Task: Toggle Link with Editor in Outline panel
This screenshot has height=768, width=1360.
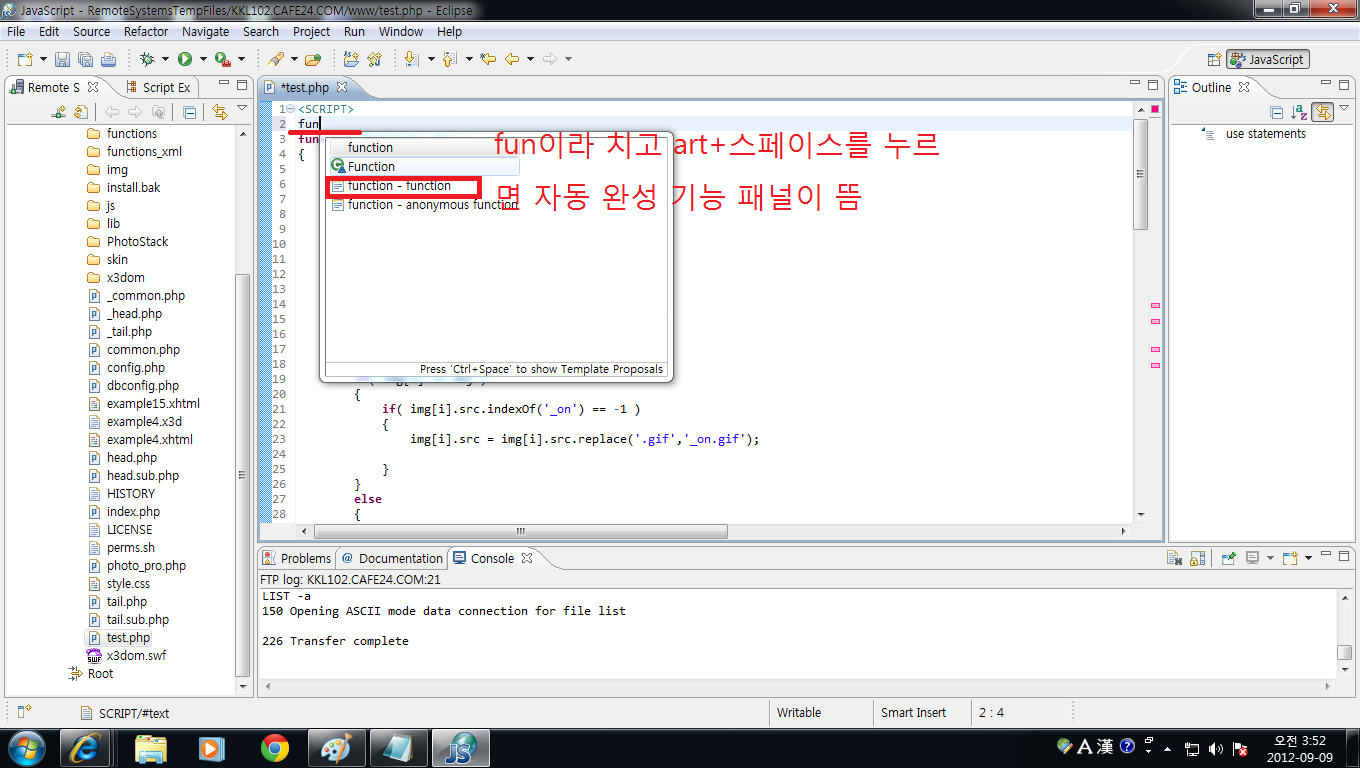Action: [x=1323, y=112]
